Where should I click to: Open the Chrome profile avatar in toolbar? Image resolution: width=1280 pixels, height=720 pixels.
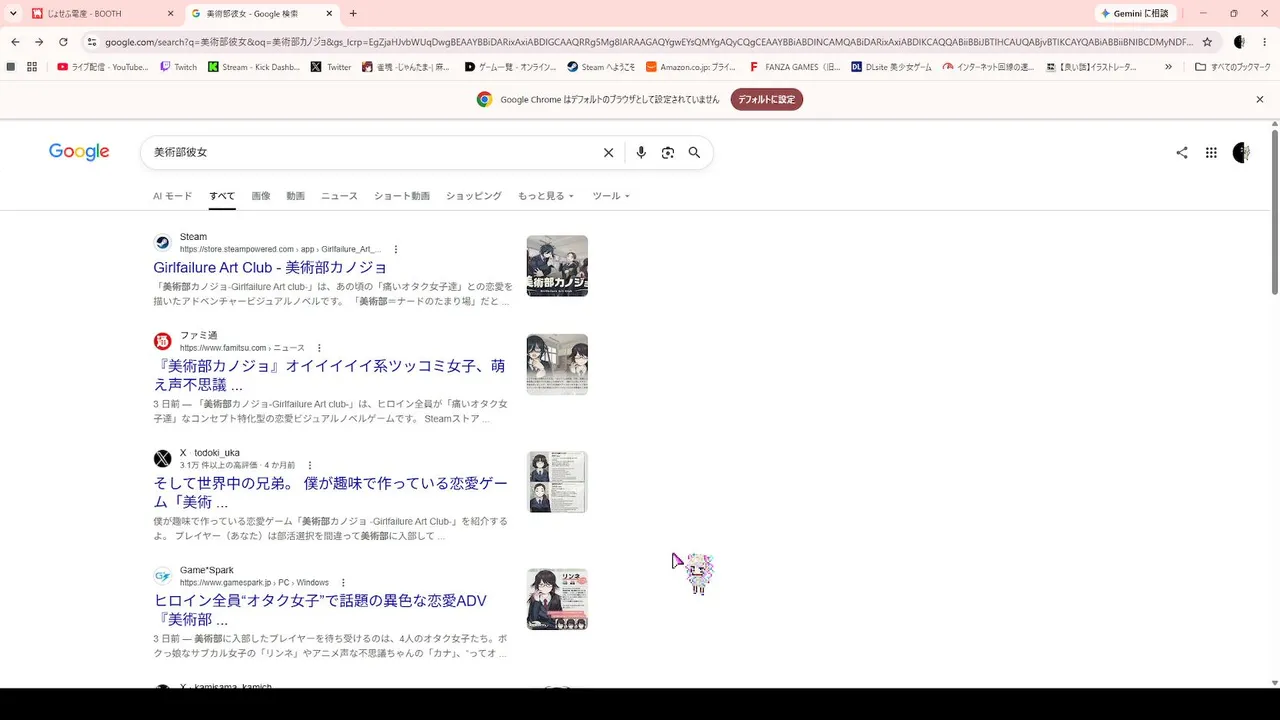[x=1240, y=42]
